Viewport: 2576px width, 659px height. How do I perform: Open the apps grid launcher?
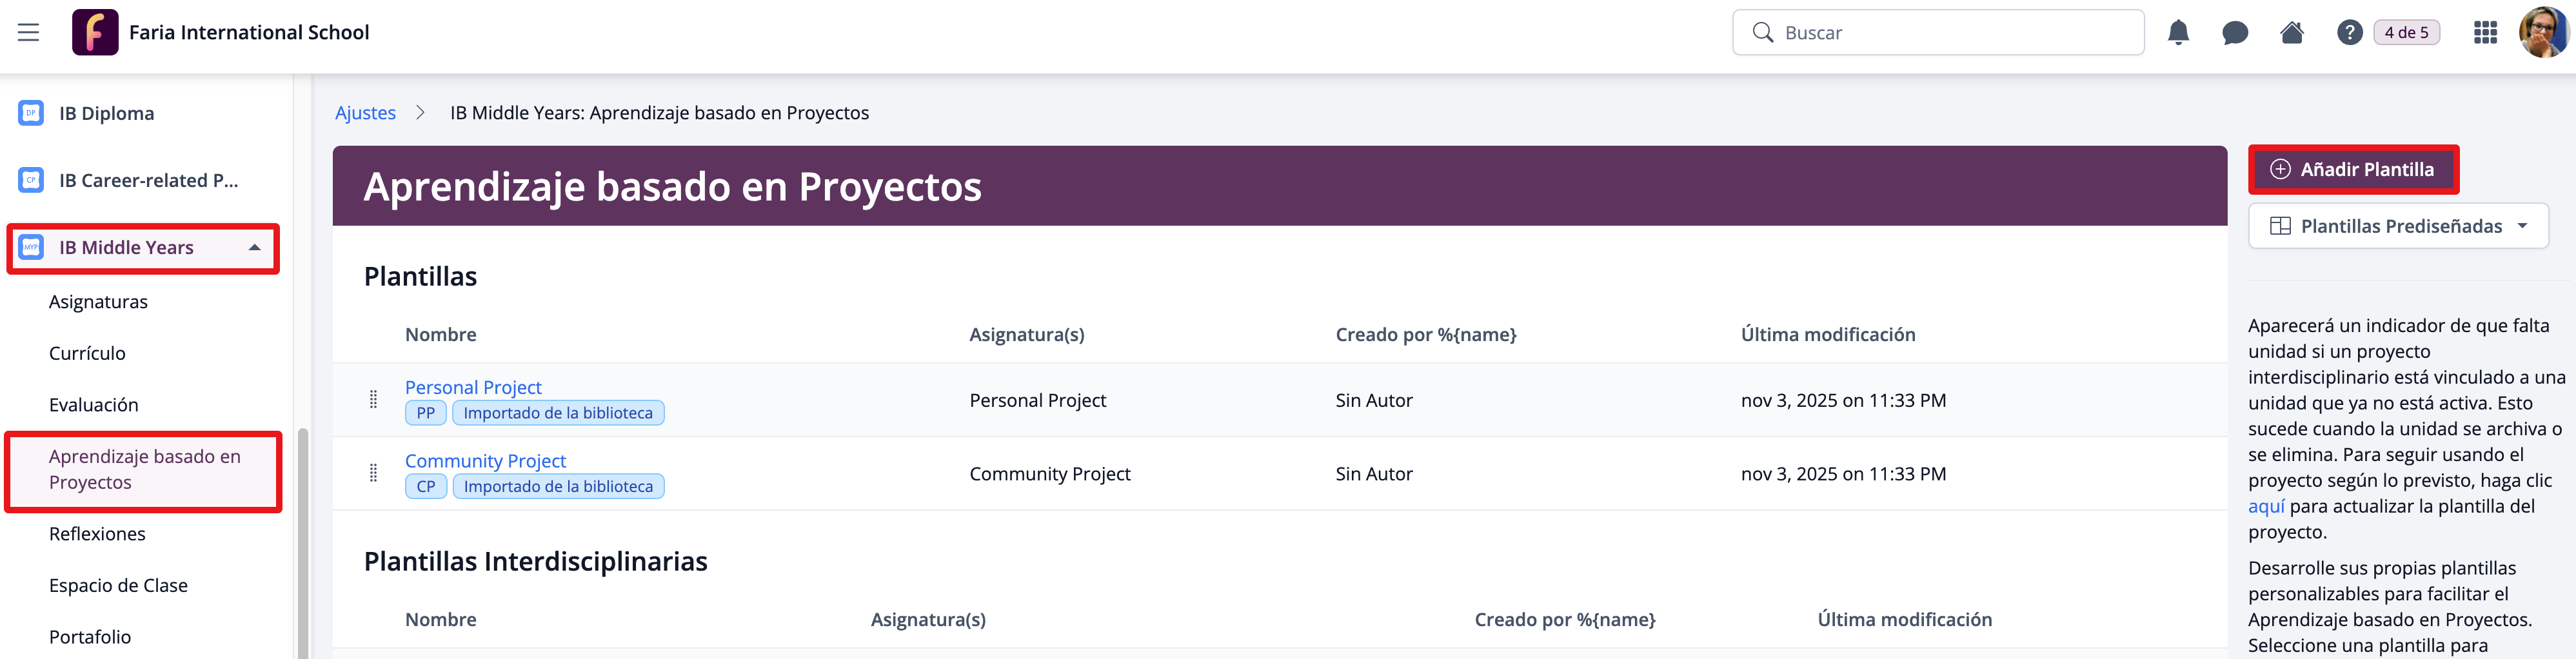point(2485,33)
